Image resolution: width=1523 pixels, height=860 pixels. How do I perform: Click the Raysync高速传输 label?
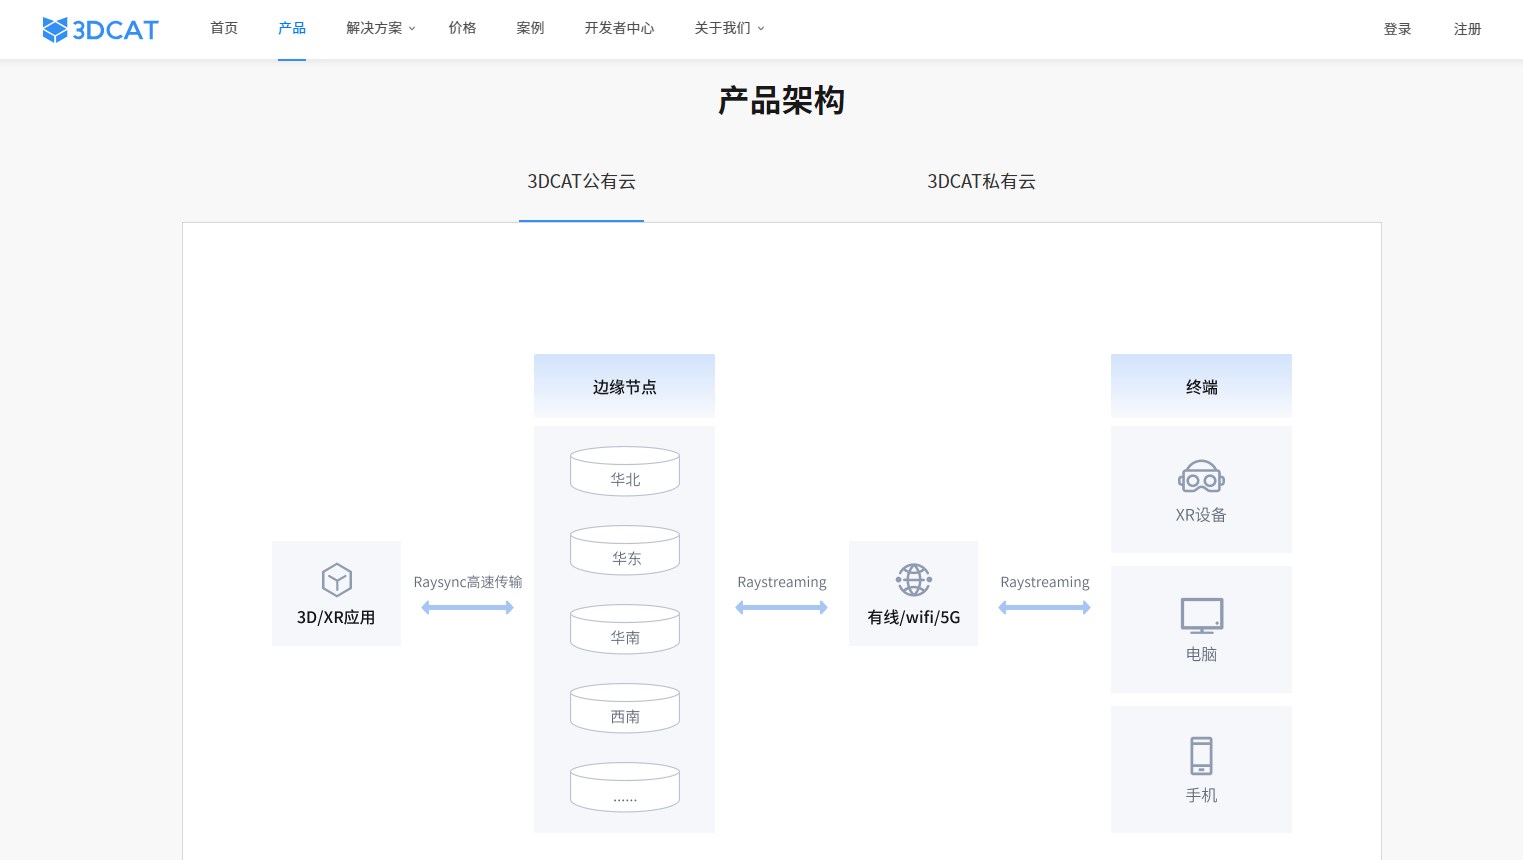point(467,582)
